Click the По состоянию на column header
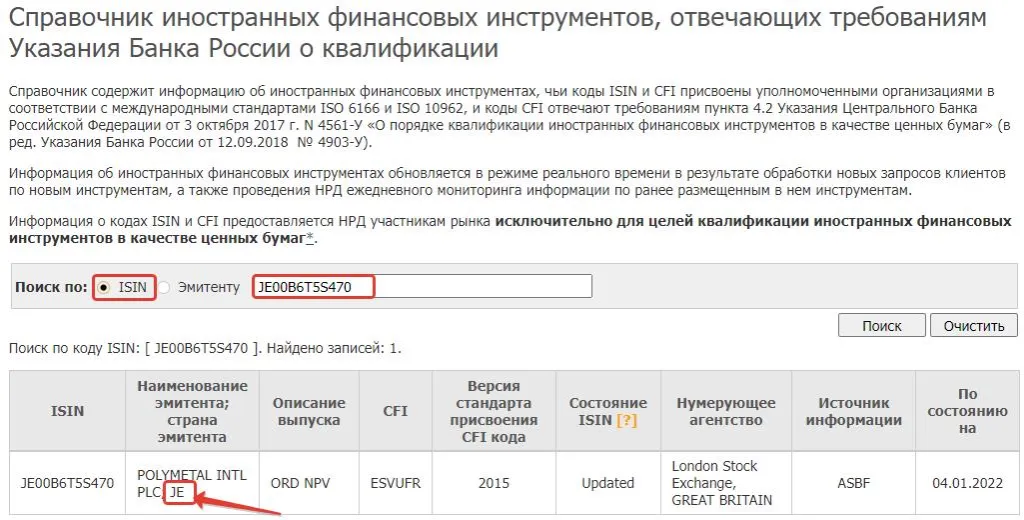1024x520 pixels. tap(967, 411)
